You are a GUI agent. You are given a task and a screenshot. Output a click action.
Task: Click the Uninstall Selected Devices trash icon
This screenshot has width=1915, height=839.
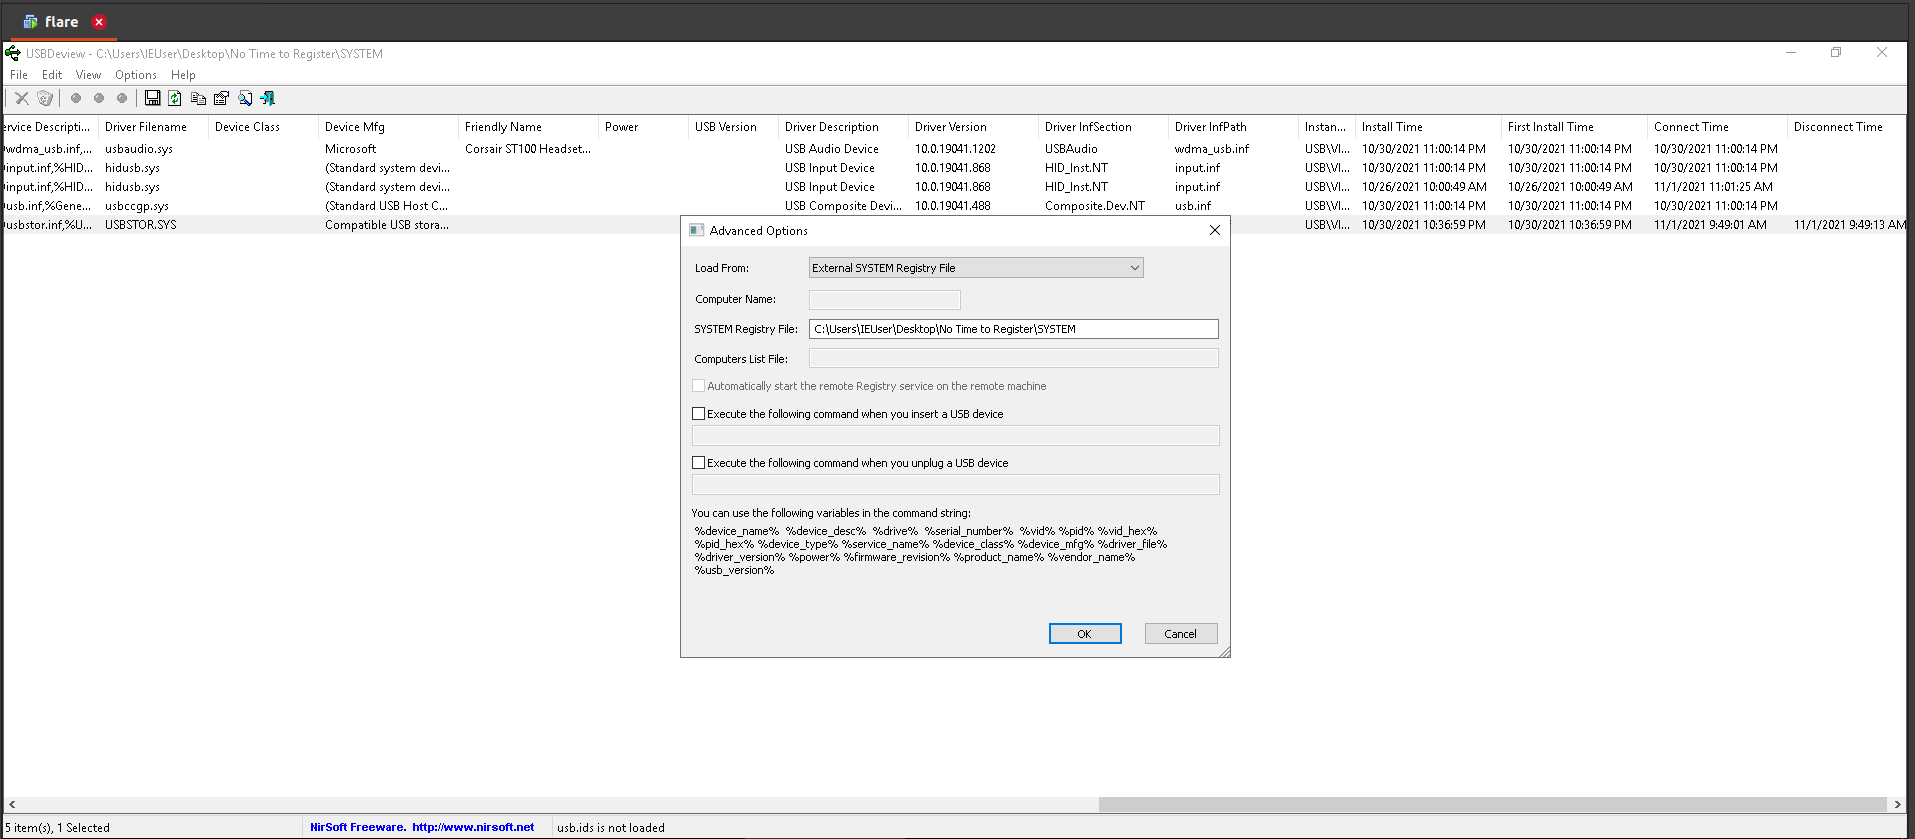coord(45,98)
